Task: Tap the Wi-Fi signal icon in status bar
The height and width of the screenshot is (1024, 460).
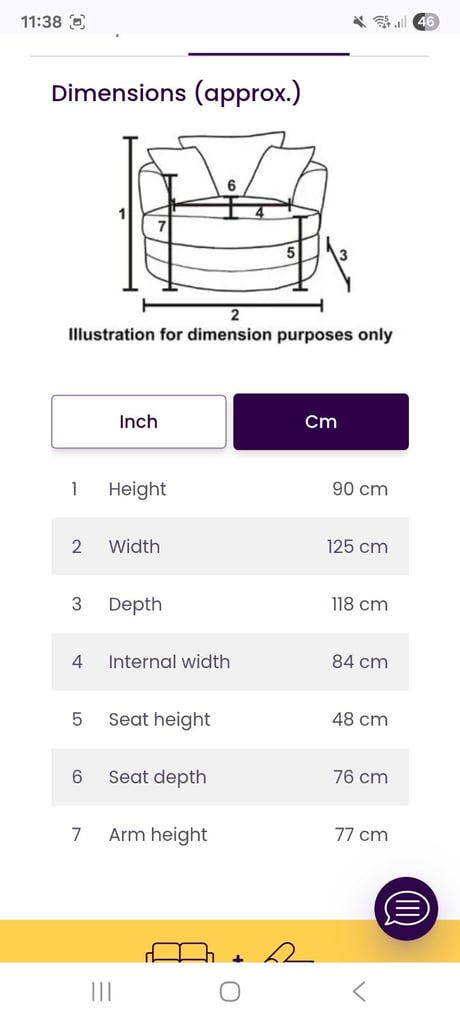Action: [x=381, y=22]
